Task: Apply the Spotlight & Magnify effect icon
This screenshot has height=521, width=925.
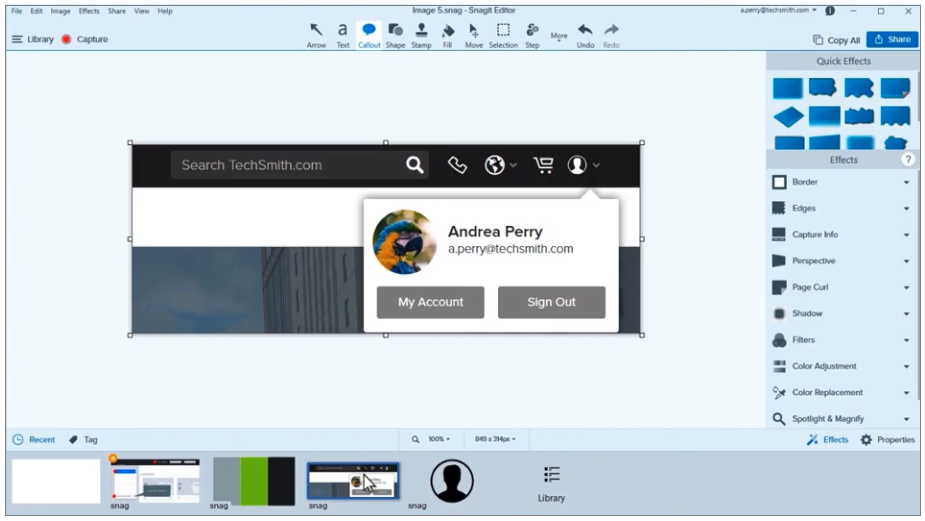Action: [779, 418]
